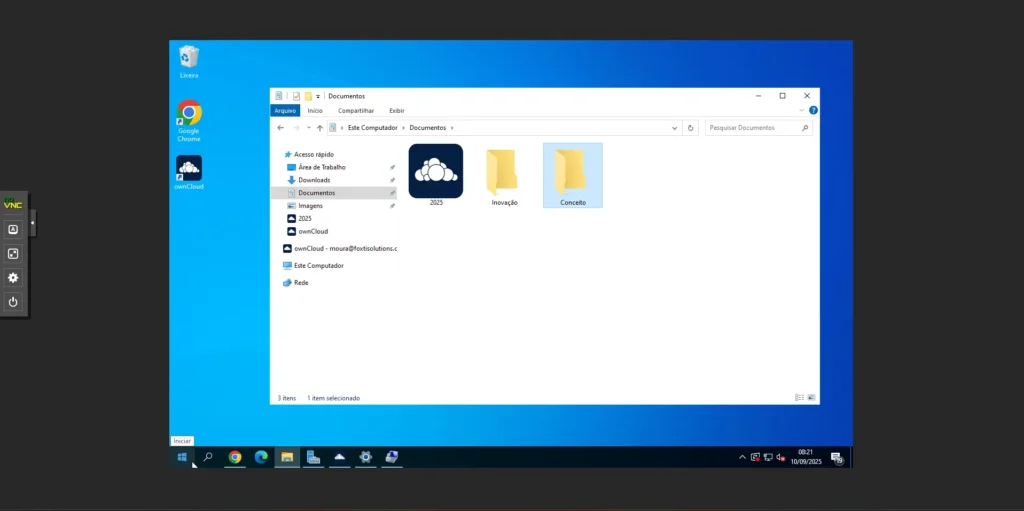The image size is (1024, 511).
Task: Launch Microsoft Edge from taskbar
Action: [x=261, y=457]
